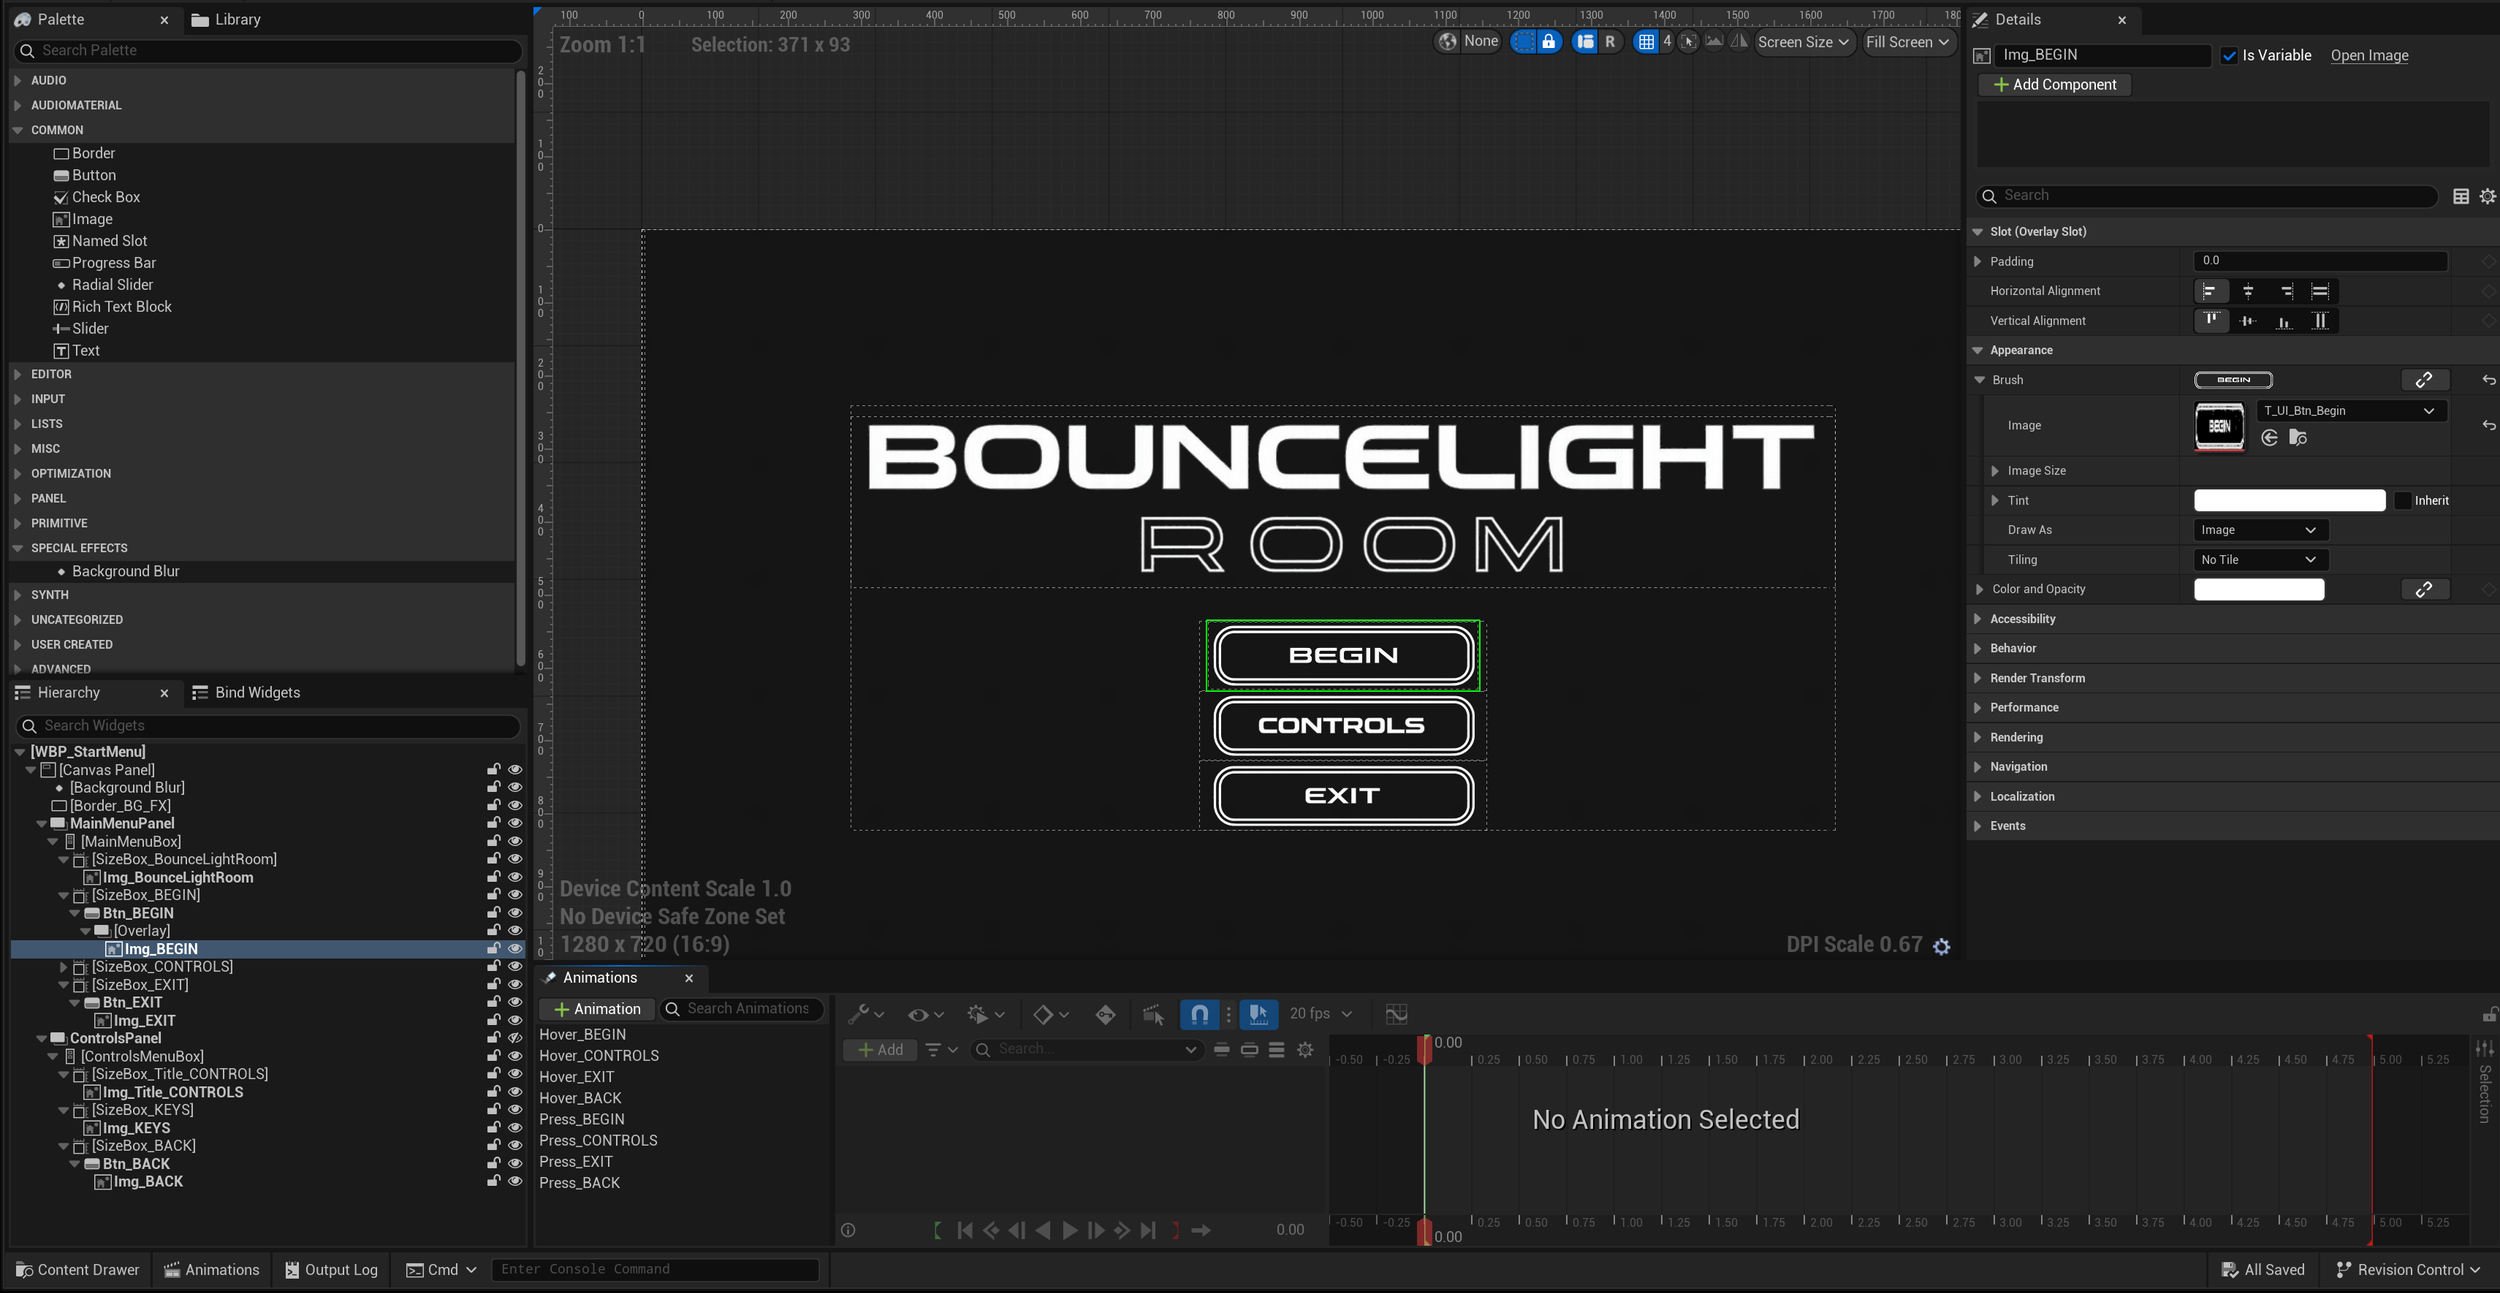This screenshot has width=2500, height=1293.
Task: Click the Add Component button
Action: tap(2055, 85)
